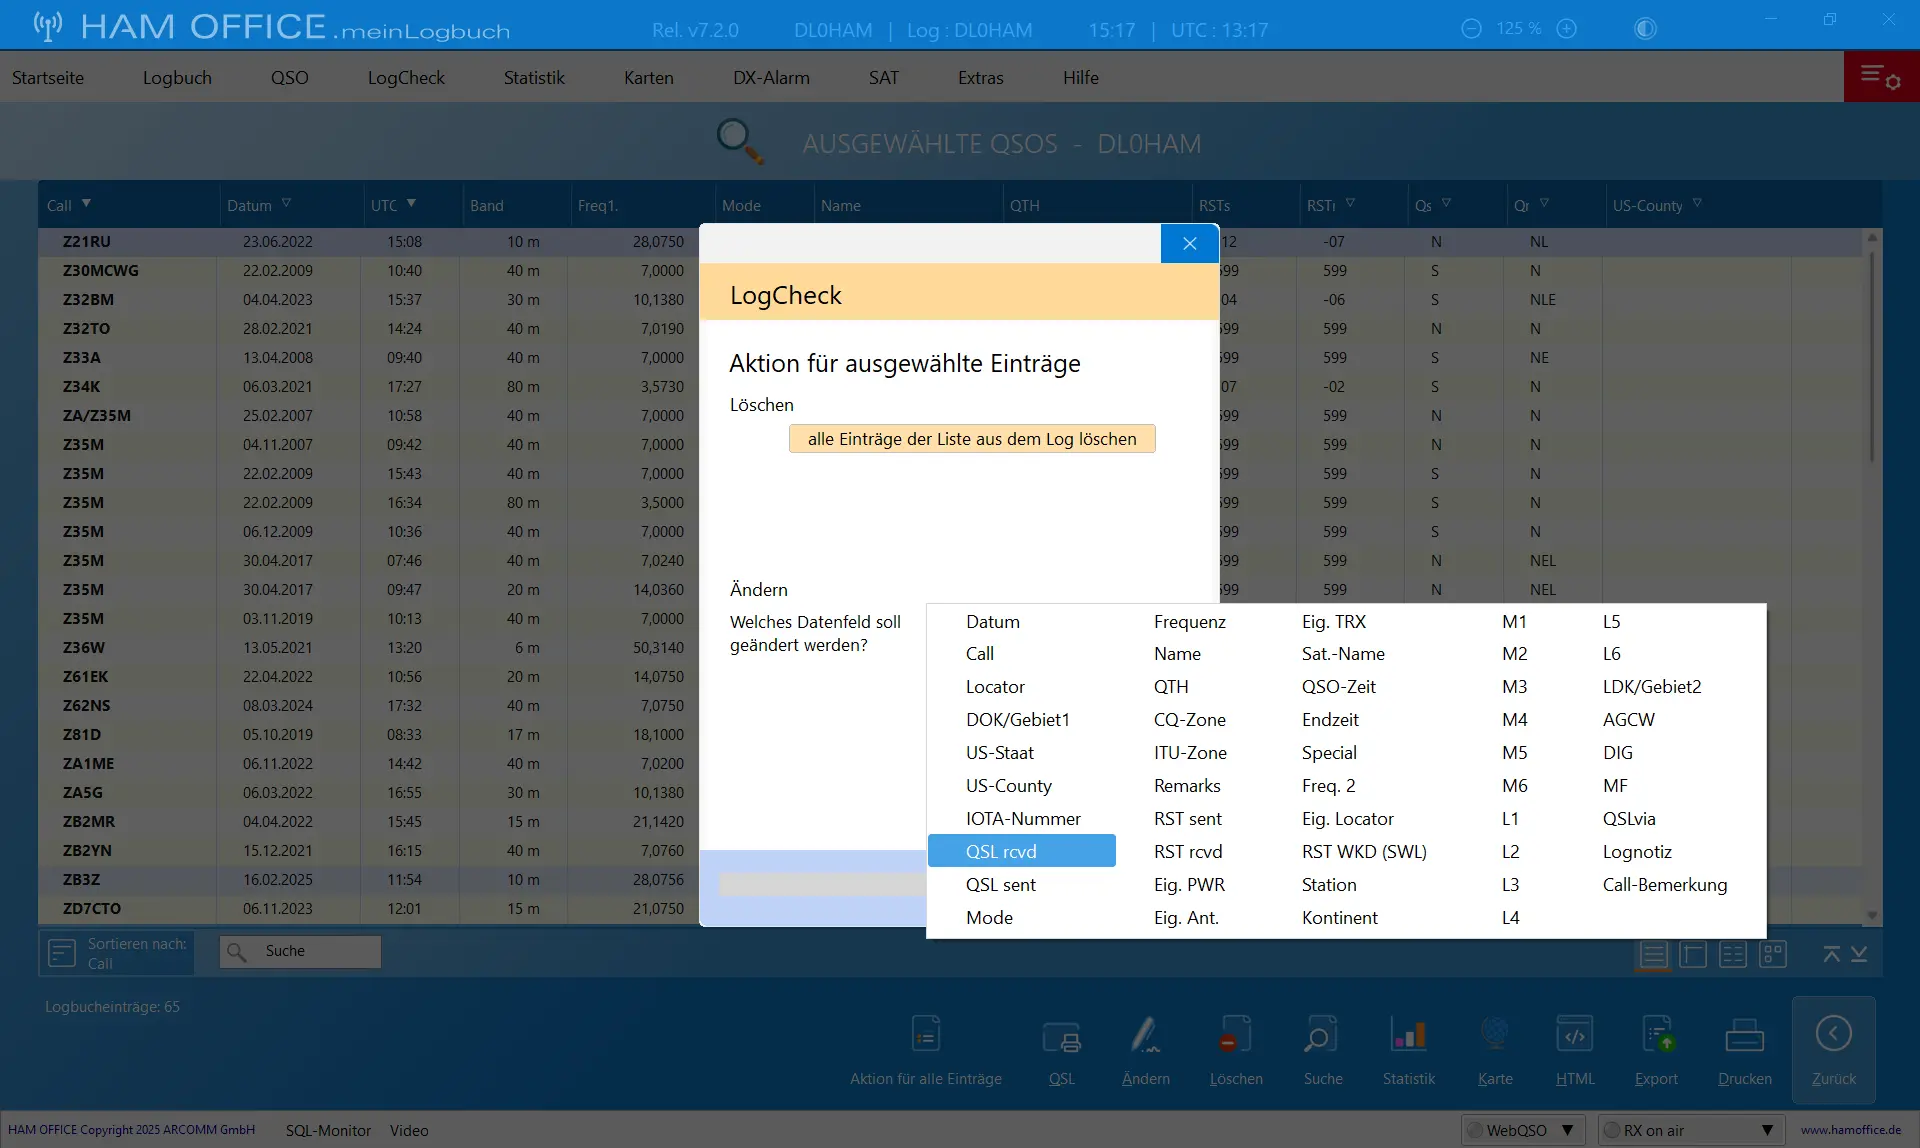The width and height of the screenshot is (1920, 1148).
Task: Click alle Einträge der Liste aus dem Log löschen
Action: [x=972, y=439]
